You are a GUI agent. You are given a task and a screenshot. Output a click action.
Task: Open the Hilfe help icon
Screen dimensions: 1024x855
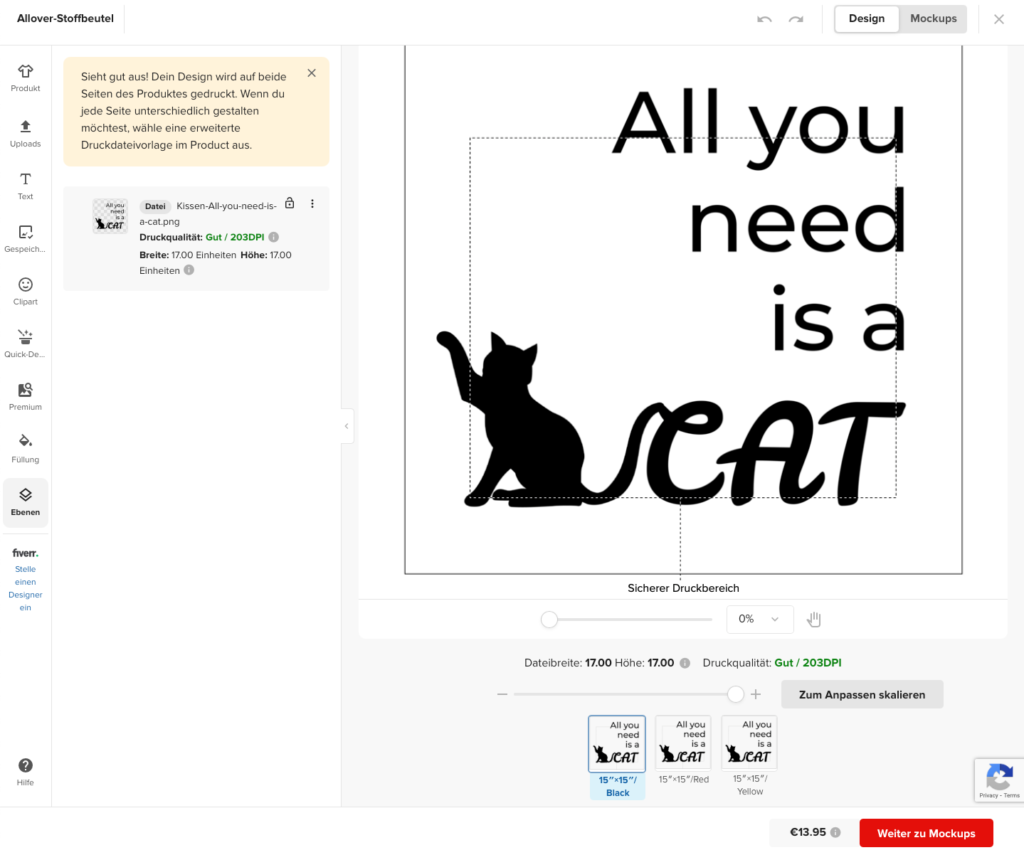(x=25, y=770)
